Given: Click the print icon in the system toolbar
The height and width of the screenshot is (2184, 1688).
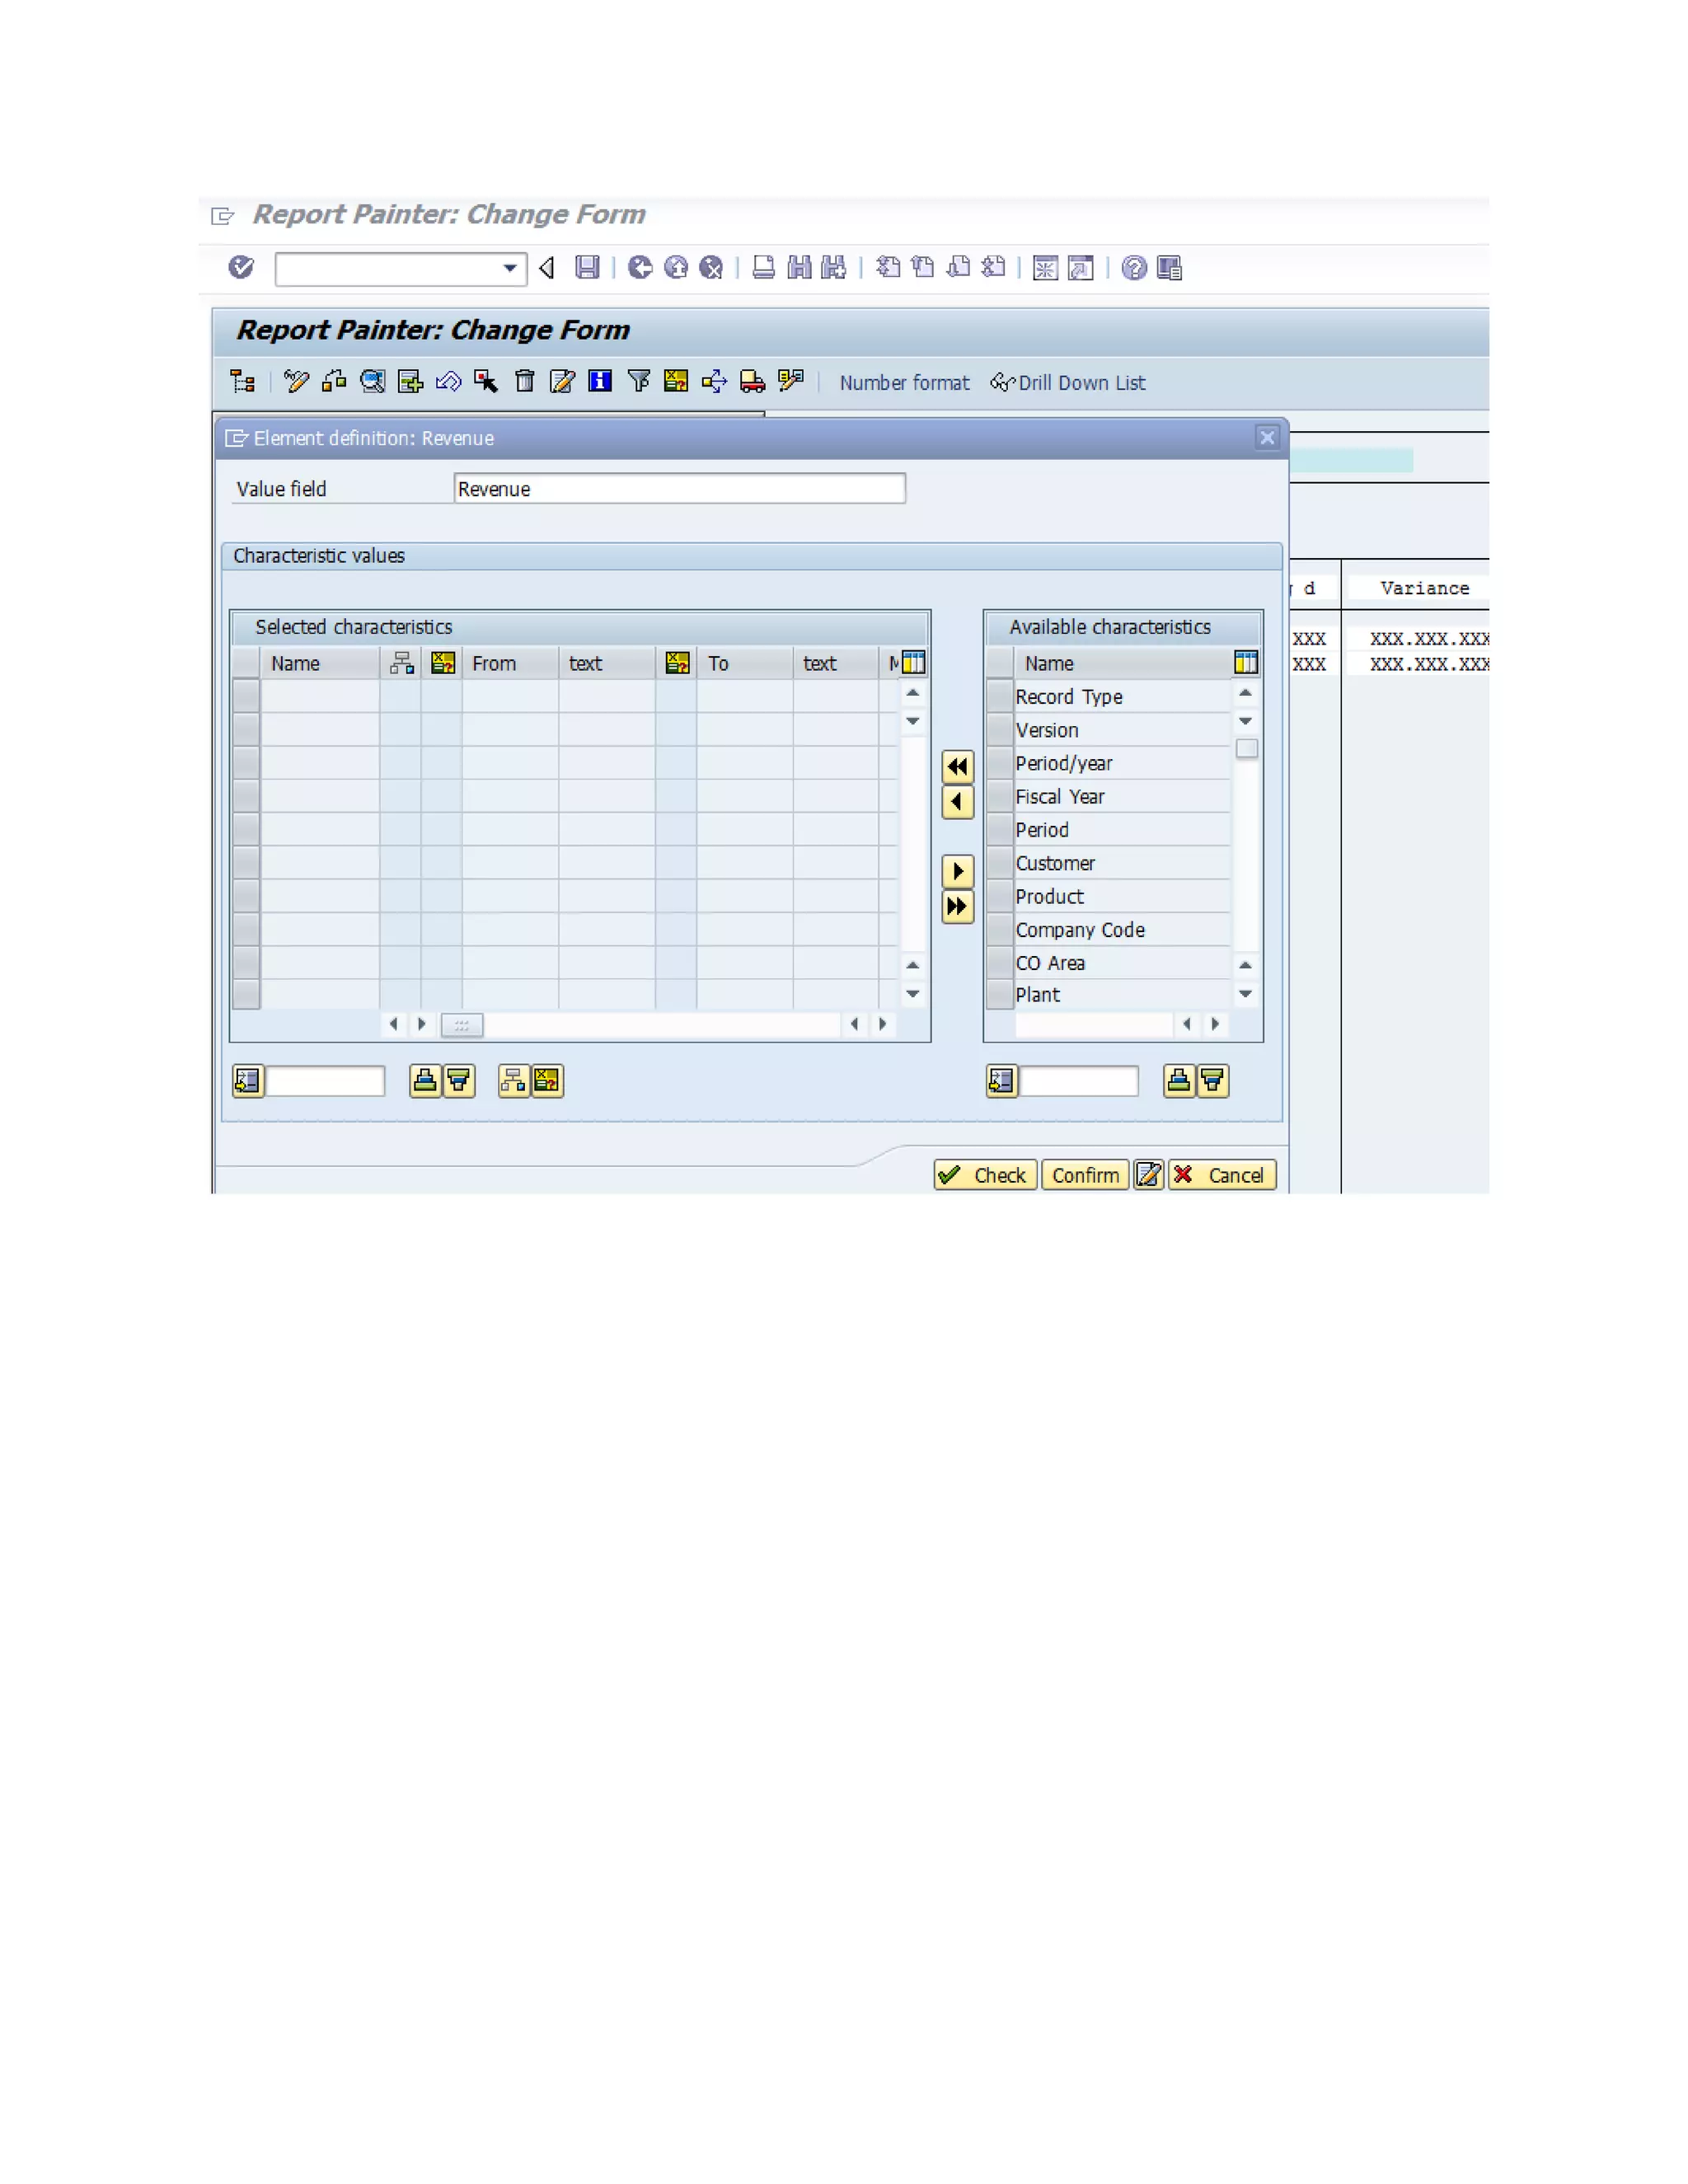Looking at the screenshot, I should pos(763,268).
